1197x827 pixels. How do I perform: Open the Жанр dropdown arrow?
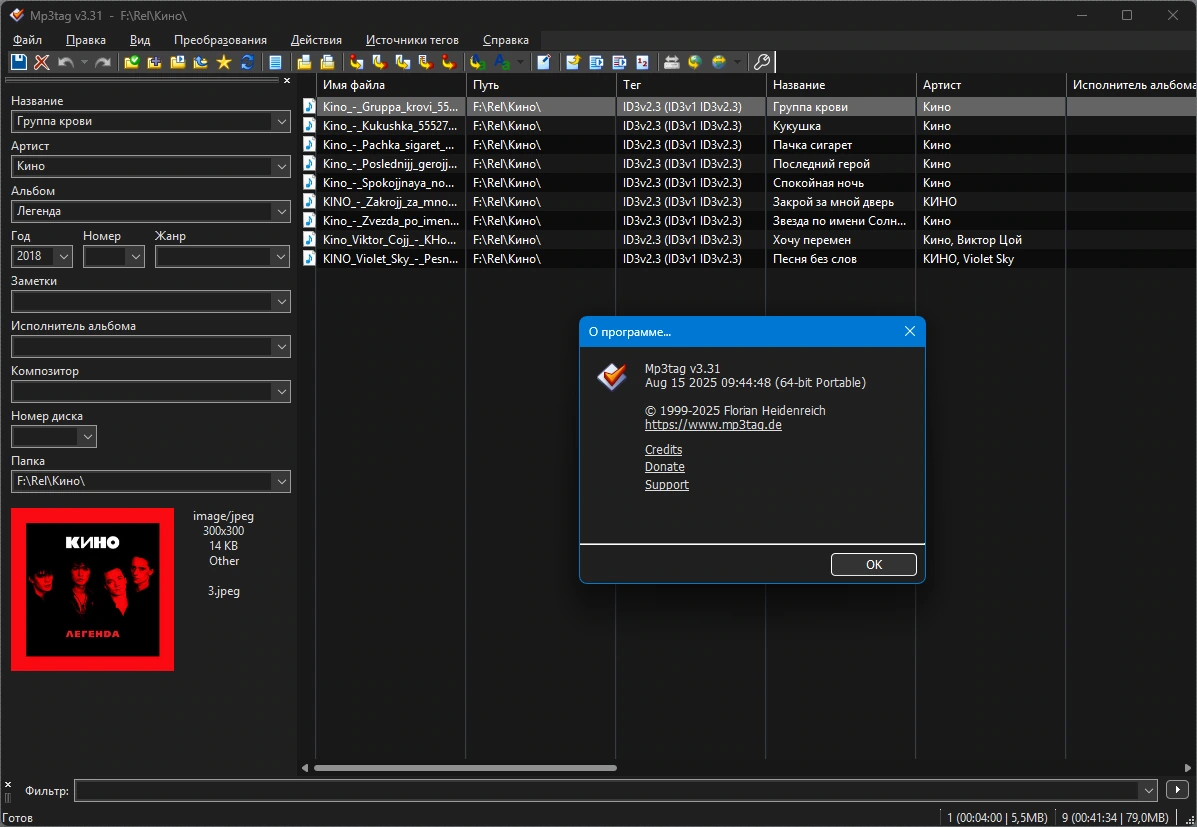pyautogui.click(x=281, y=257)
